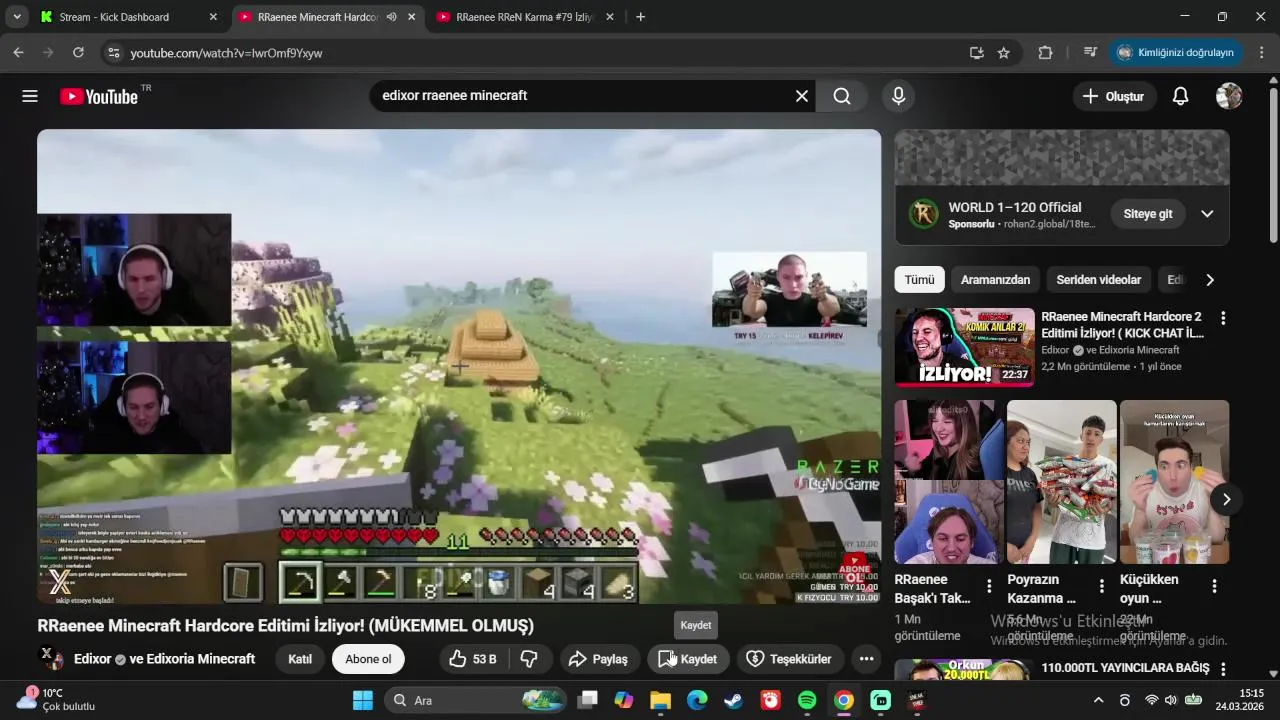This screenshot has height=720, width=1280.
Task: Open the Poyrazın Kazanma short thumbnail
Action: coord(1061,482)
